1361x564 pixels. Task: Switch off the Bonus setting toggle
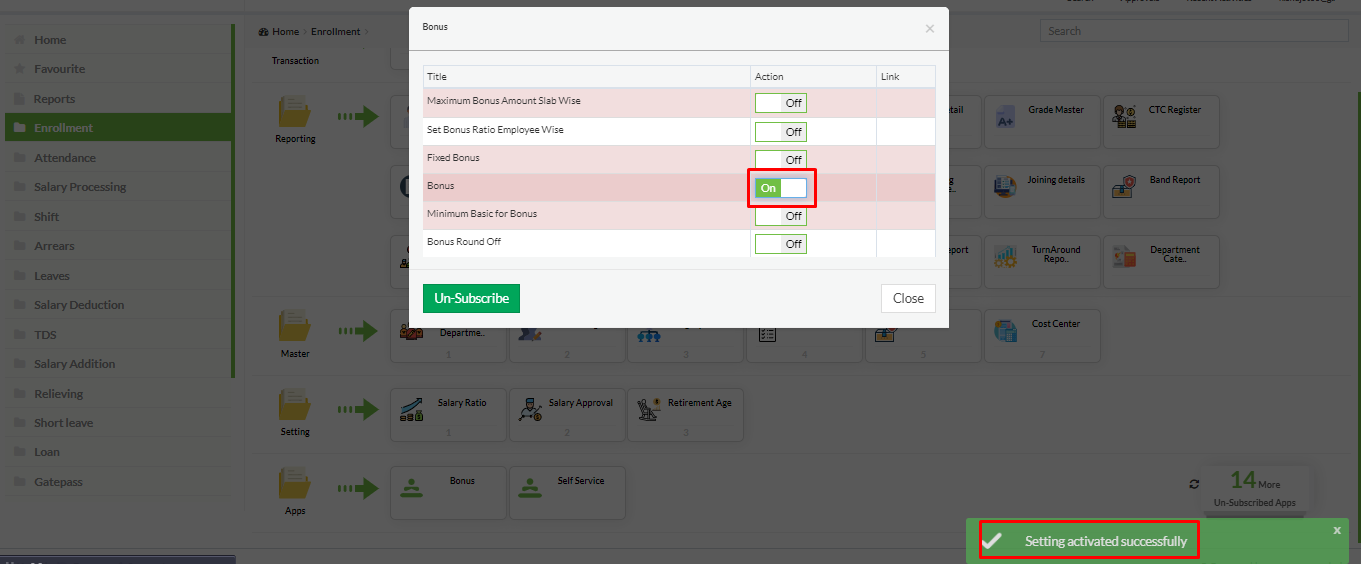781,188
